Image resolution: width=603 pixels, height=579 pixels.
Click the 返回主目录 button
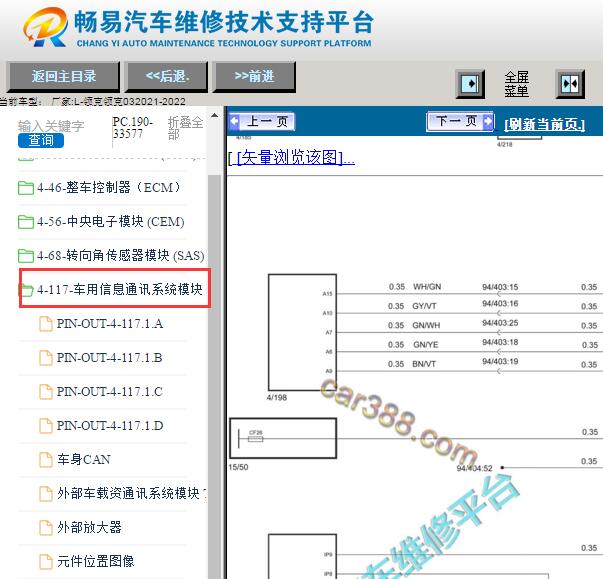coord(63,77)
